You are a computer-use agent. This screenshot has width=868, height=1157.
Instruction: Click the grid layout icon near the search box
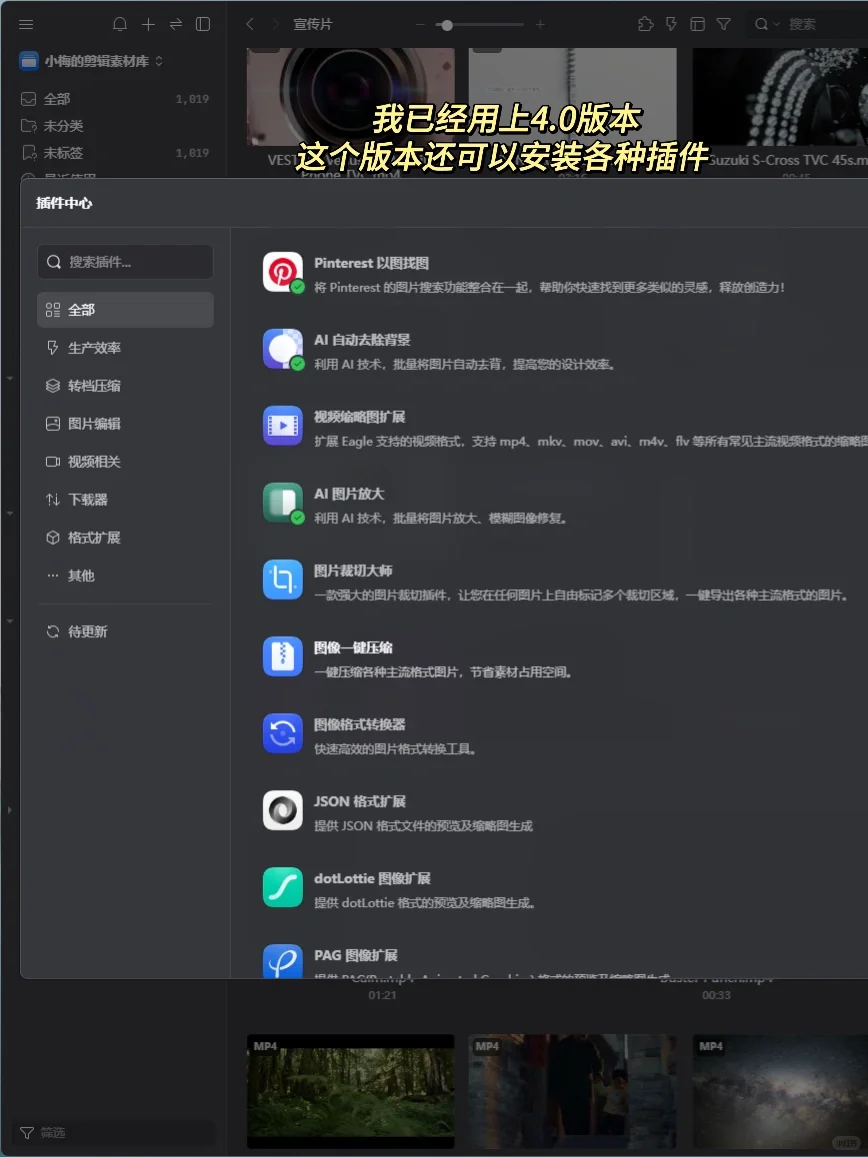(698, 24)
